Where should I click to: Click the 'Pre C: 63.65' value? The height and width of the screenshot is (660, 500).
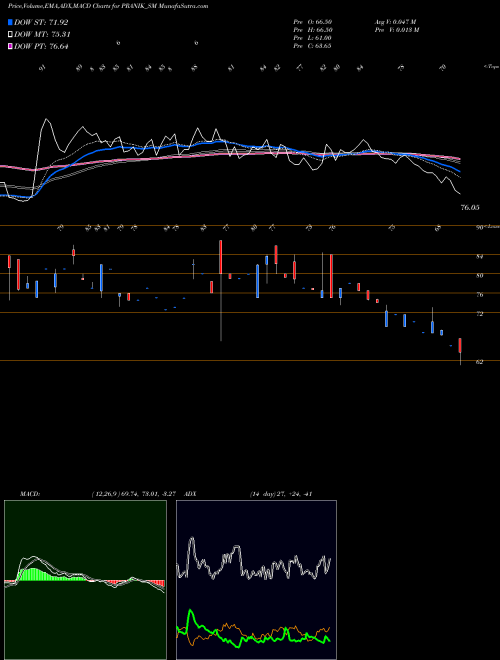pos(312,46)
